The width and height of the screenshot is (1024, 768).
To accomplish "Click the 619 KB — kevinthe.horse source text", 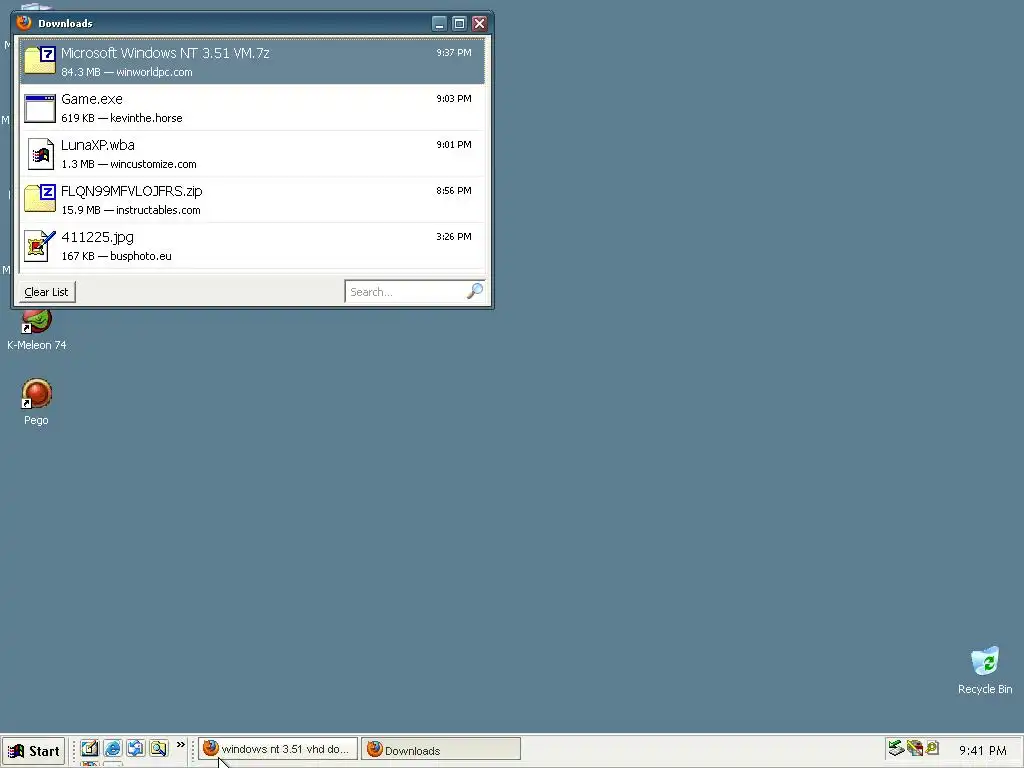I will pos(122,118).
